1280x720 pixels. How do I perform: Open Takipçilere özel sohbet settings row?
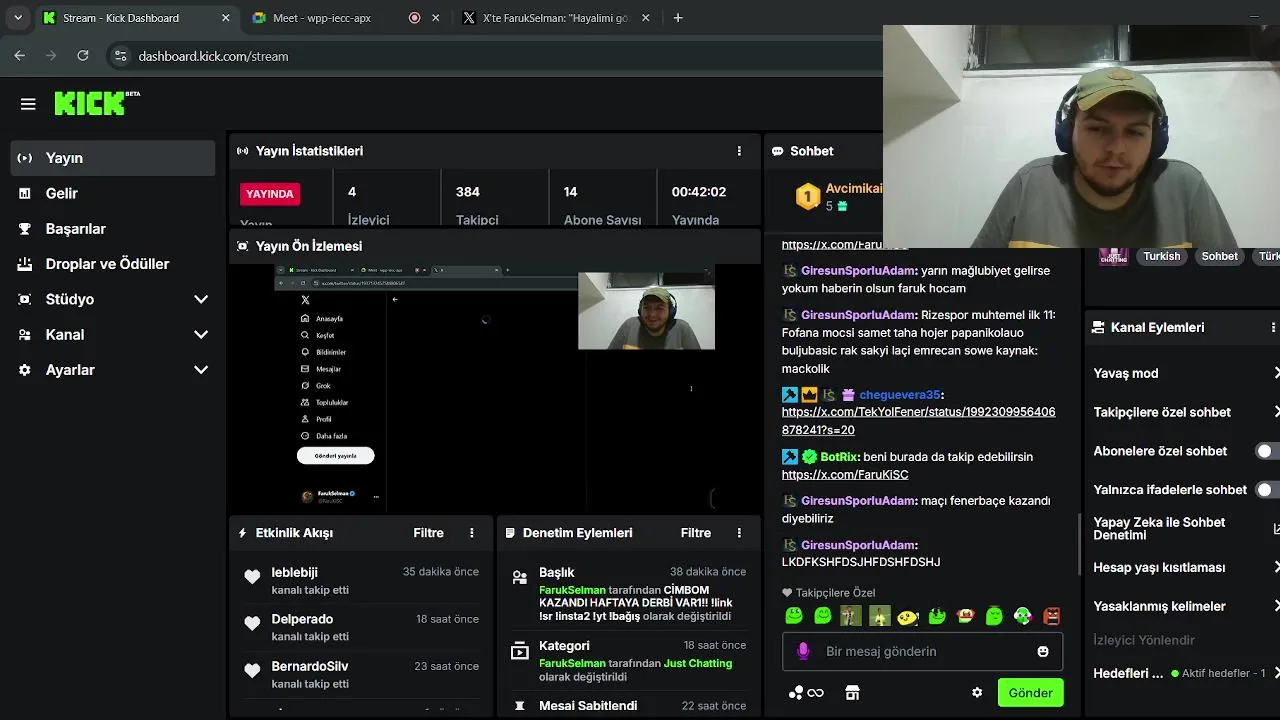tap(1184, 412)
